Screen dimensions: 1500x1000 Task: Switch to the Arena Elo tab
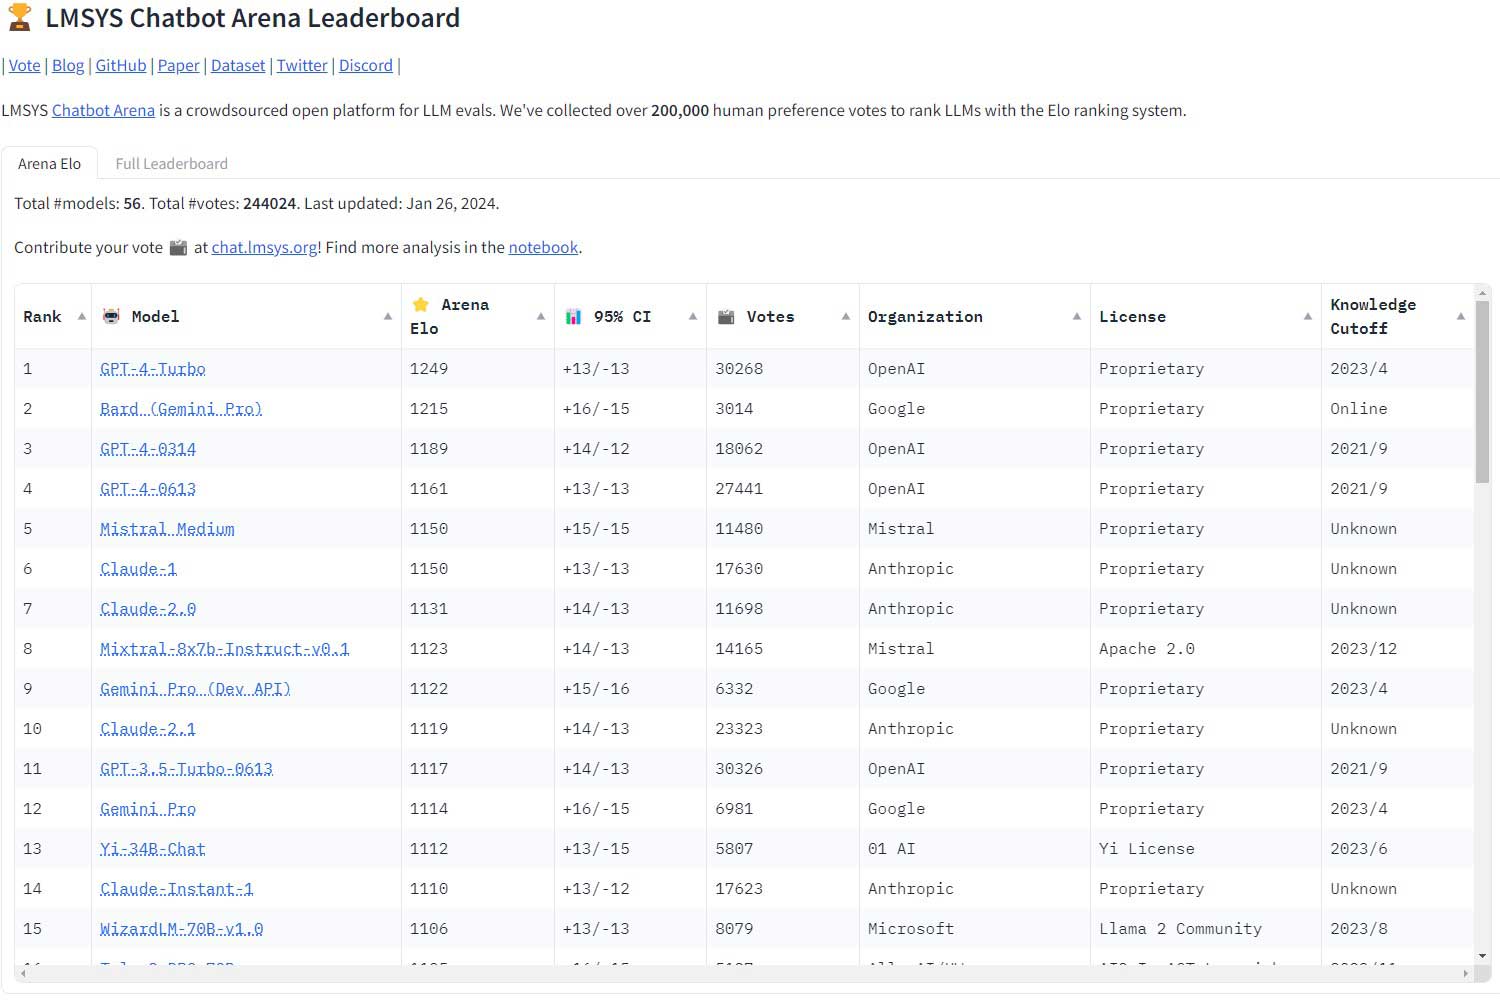[49, 163]
